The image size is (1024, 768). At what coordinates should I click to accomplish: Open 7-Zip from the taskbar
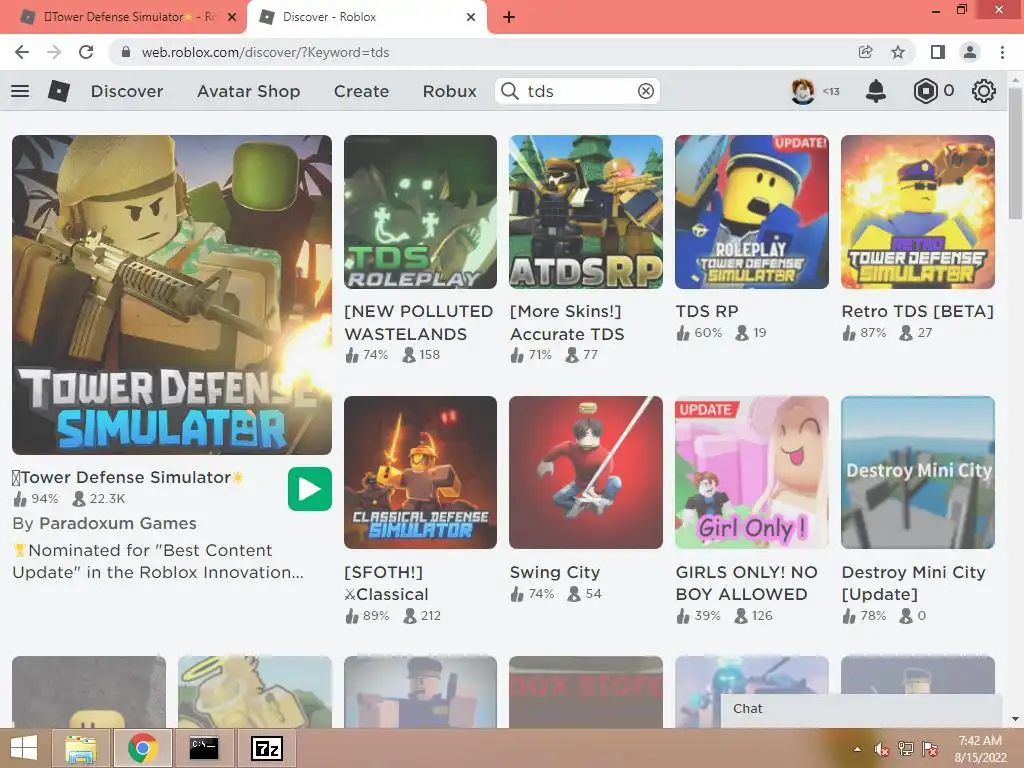click(266, 748)
